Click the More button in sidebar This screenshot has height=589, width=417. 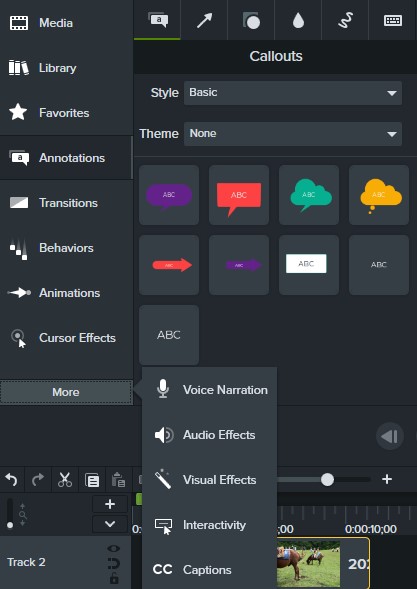pos(66,392)
